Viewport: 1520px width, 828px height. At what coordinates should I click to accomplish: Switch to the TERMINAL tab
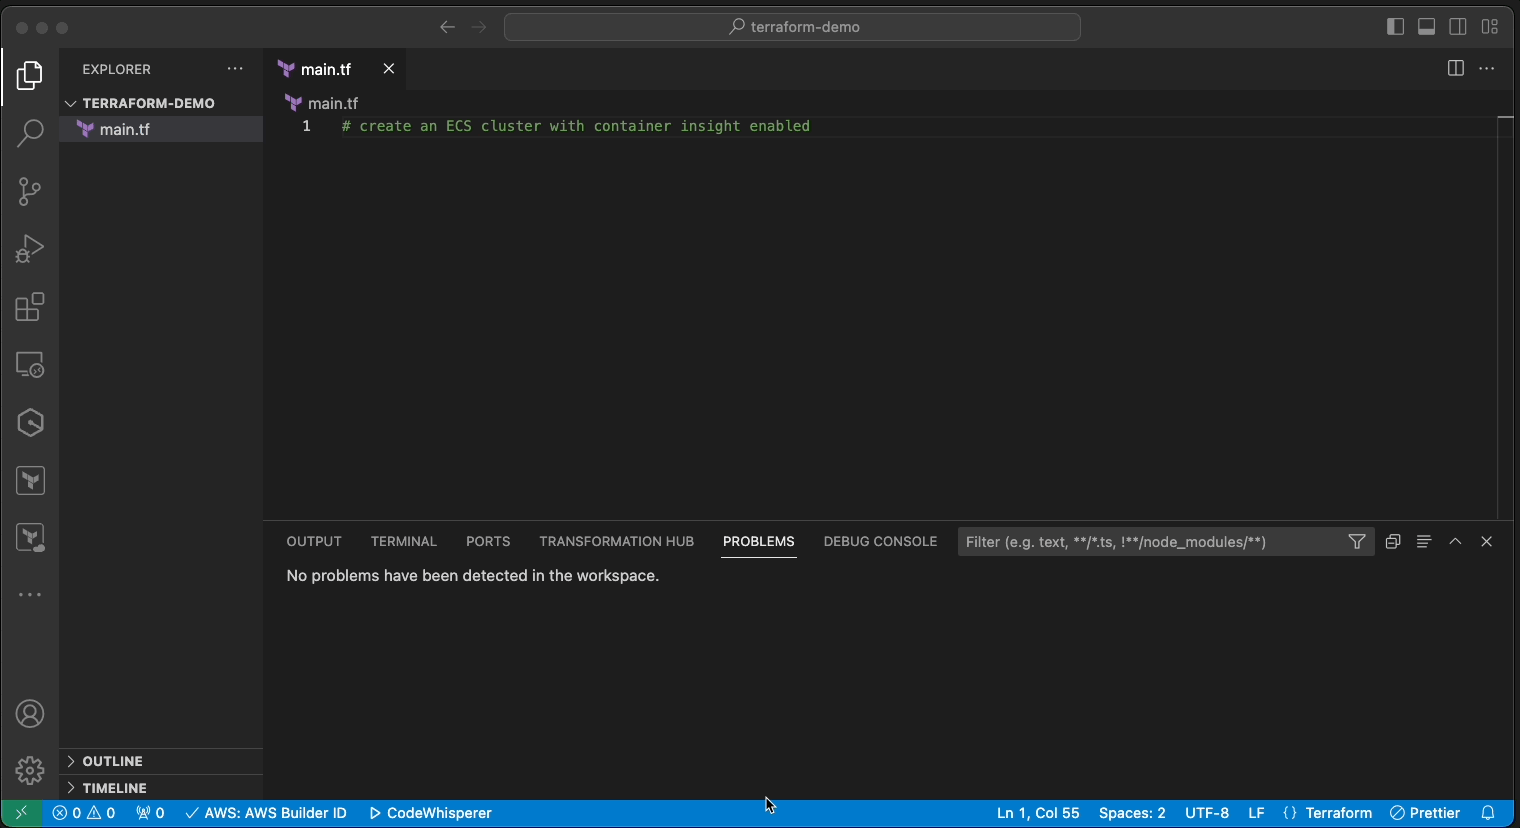pos(403,541)
